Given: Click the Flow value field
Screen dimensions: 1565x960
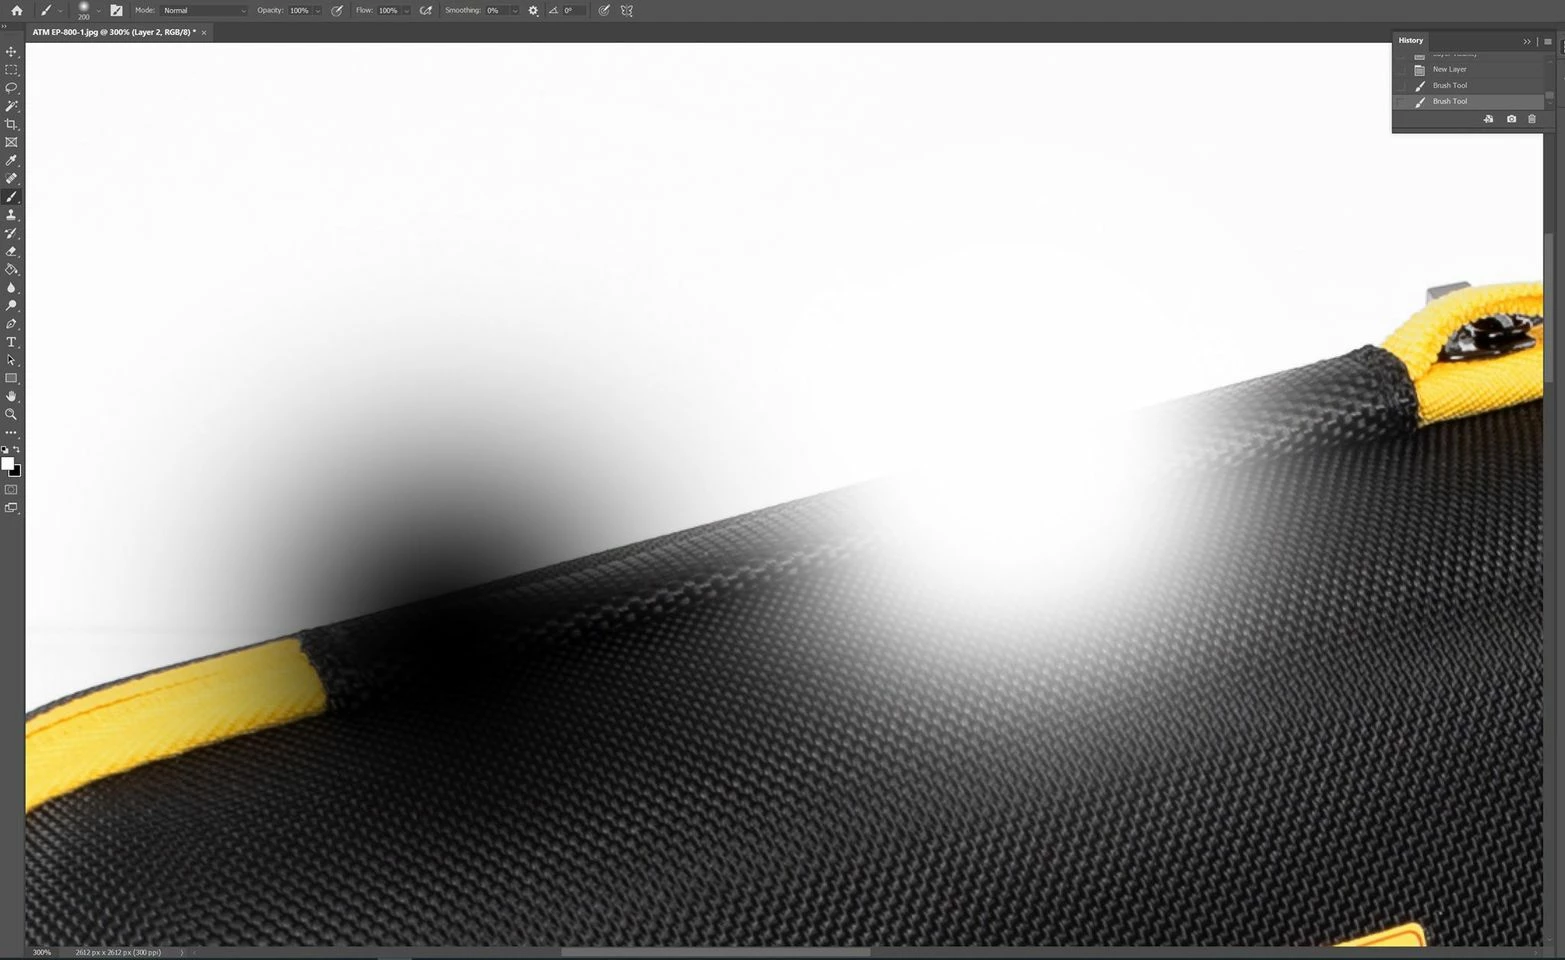Looking at the screenshot, I should point(389,10).
